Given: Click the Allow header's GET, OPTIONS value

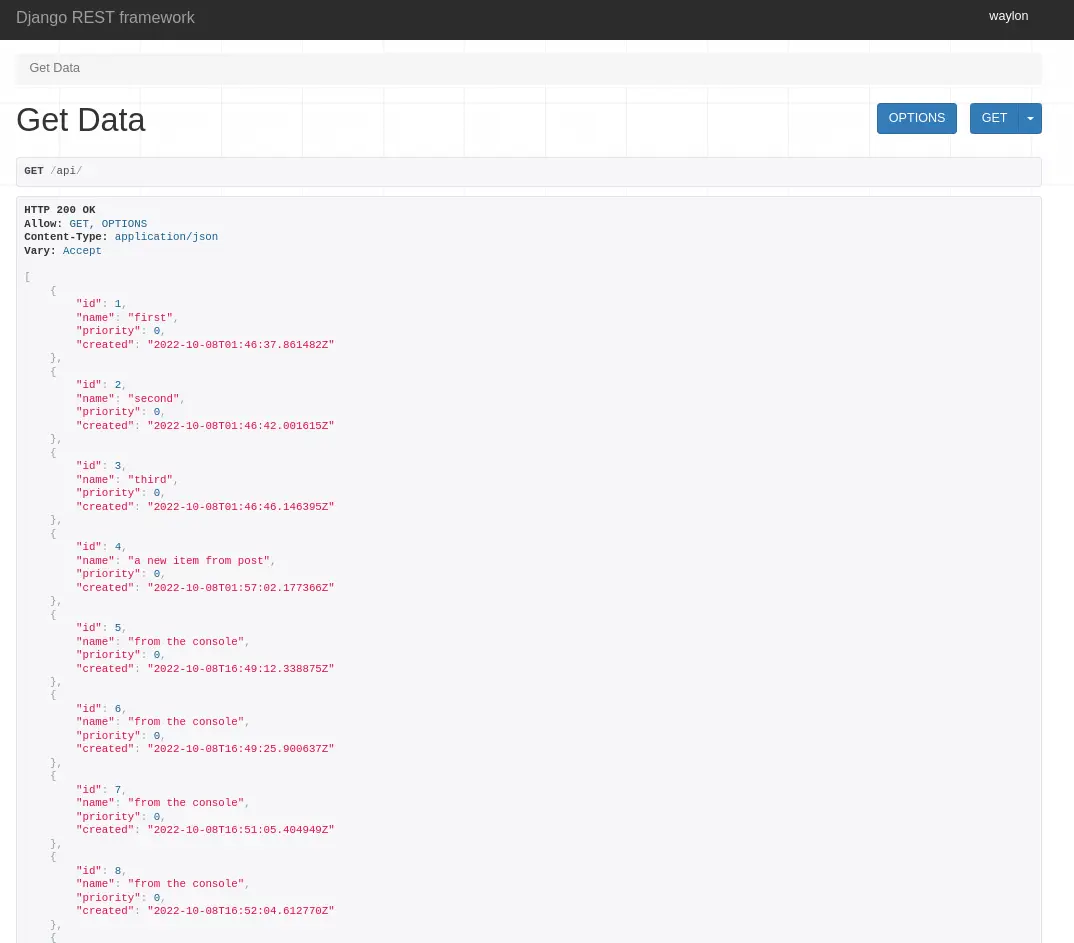Looking at the screenshot, I should click(108, 224).
